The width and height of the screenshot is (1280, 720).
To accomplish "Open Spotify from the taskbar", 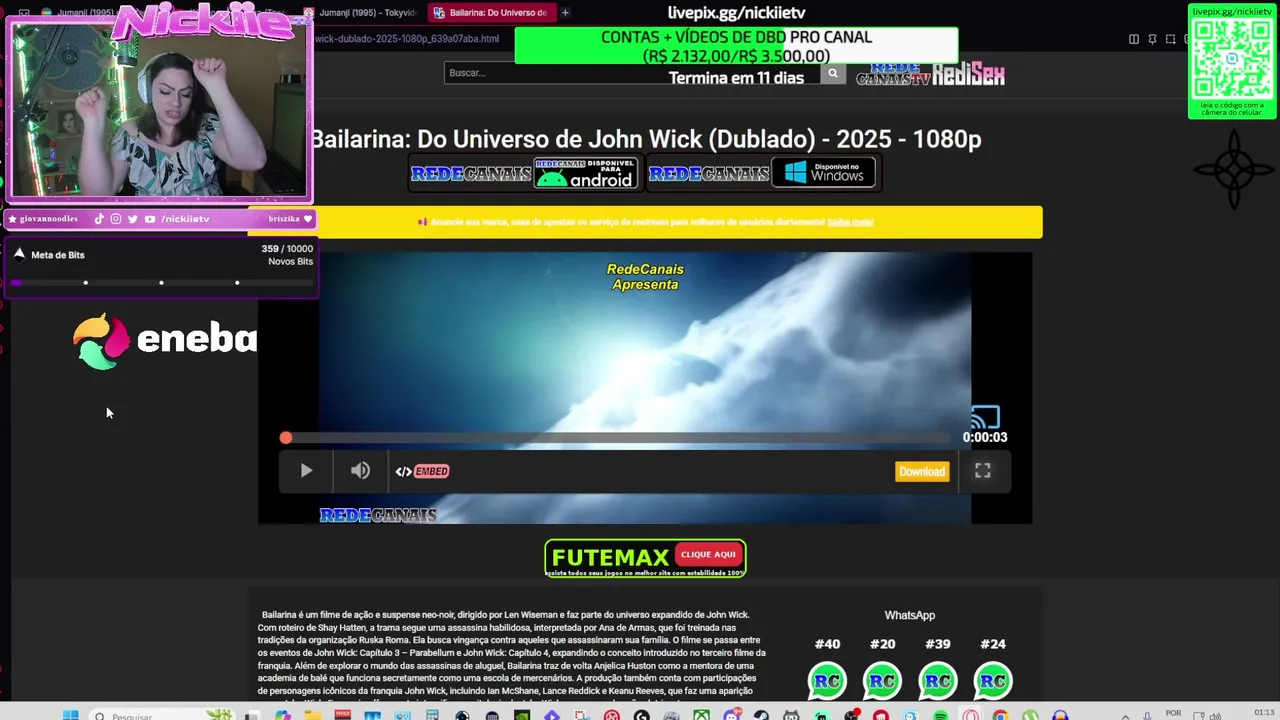I will click(940, 714).
